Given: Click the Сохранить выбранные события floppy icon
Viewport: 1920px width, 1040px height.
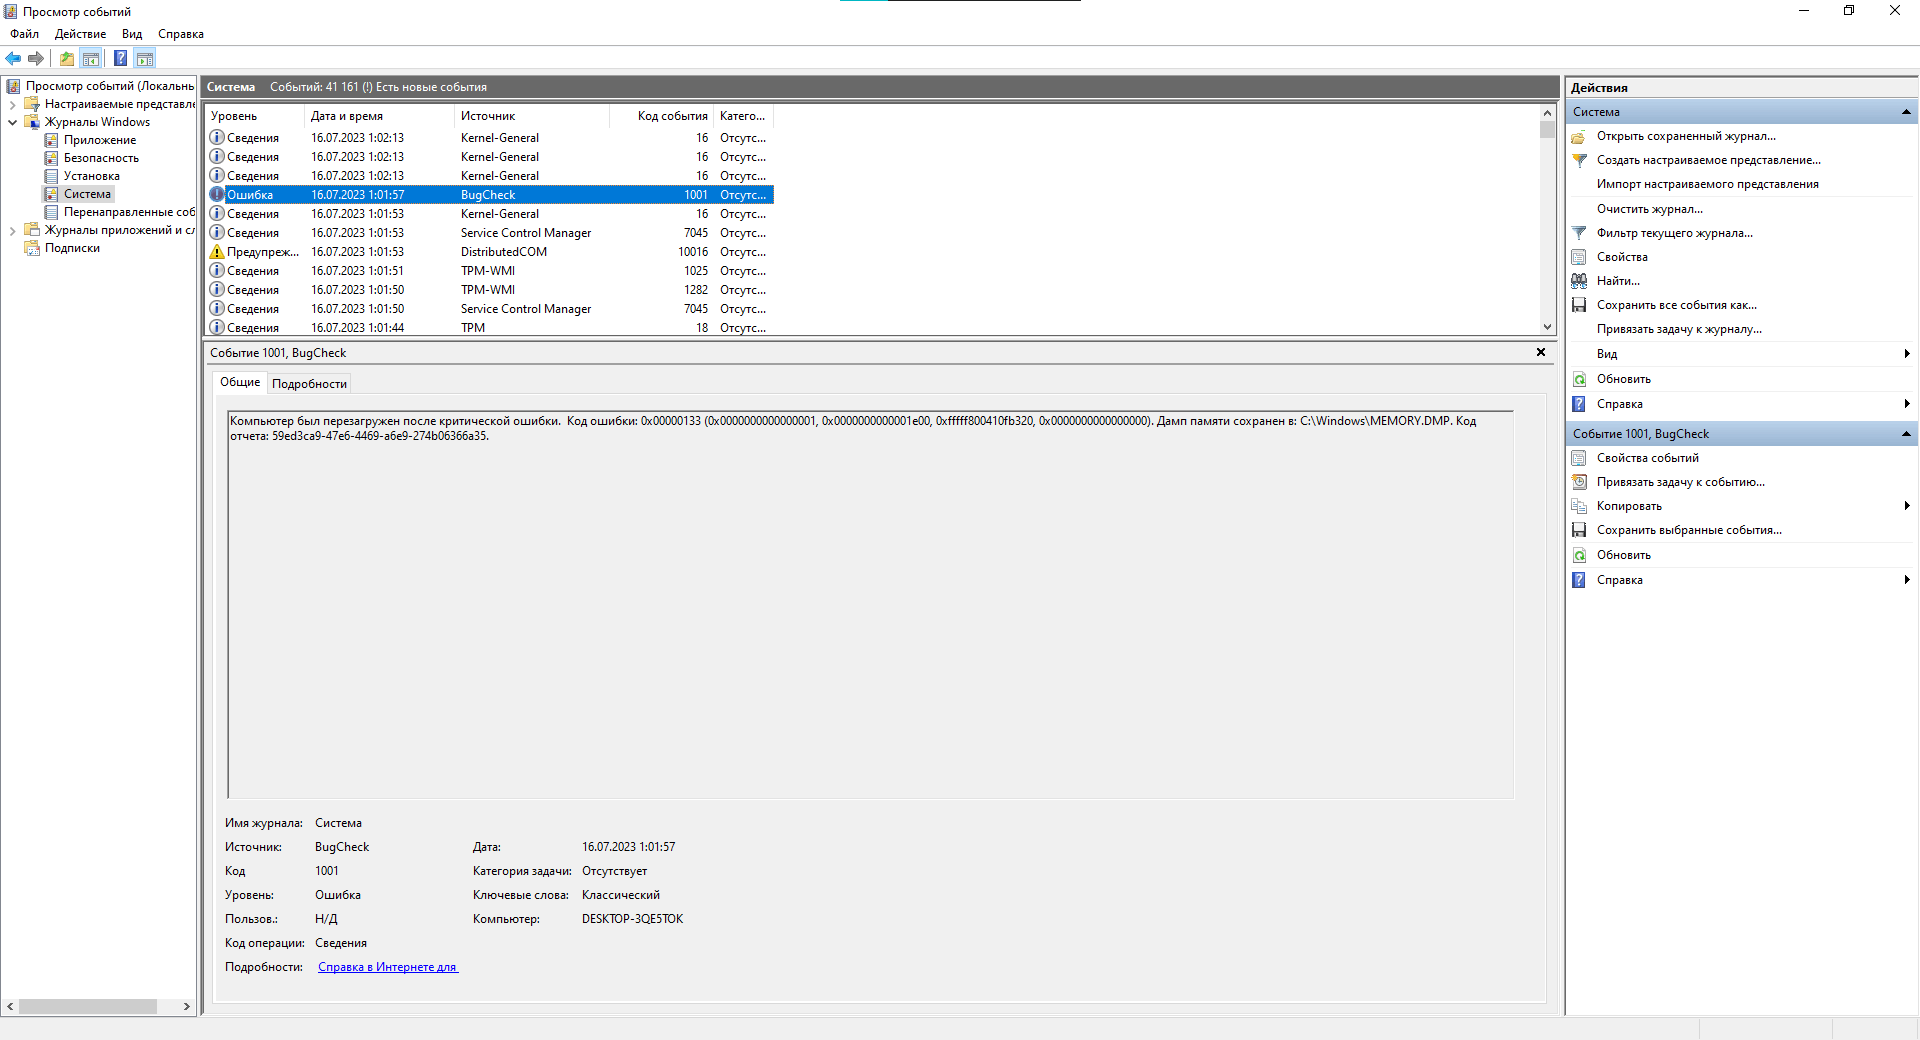Looking at the screenshot, I should (1579, 531).
